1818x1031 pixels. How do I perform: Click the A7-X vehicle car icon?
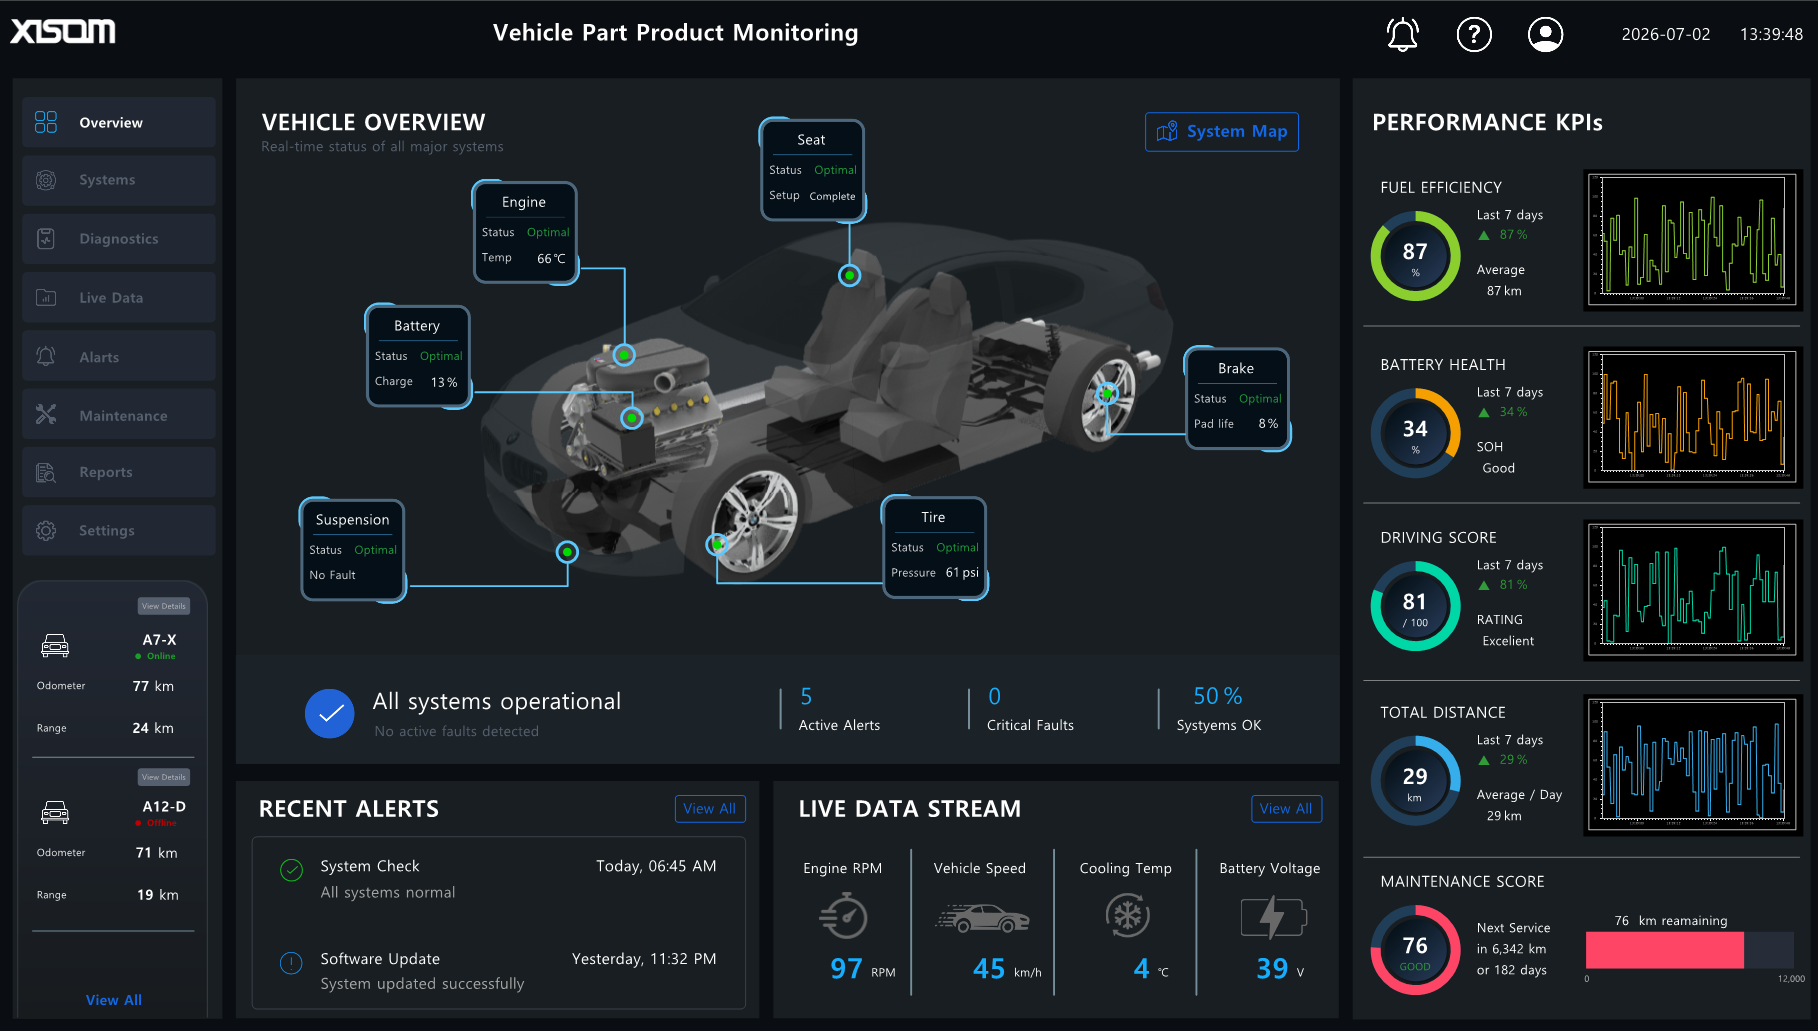coord(55,646)
